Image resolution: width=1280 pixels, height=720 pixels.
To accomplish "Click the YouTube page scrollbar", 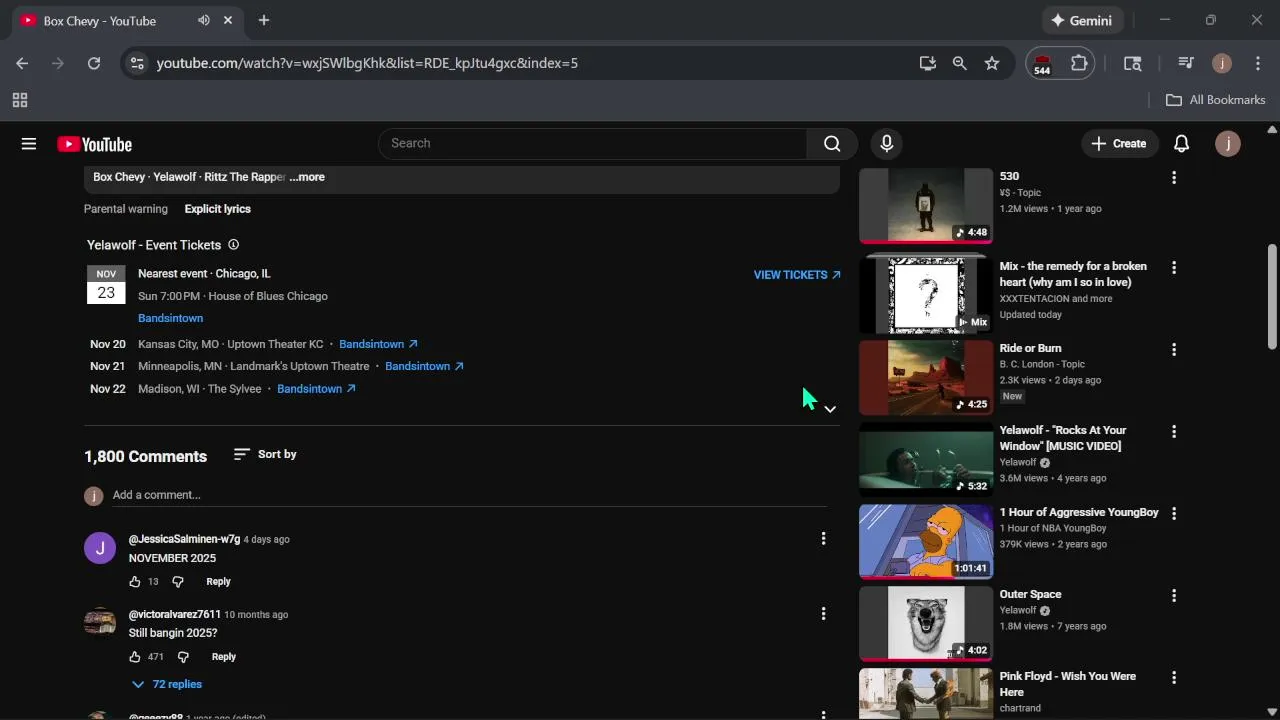I will click(x=1272, y=296).
